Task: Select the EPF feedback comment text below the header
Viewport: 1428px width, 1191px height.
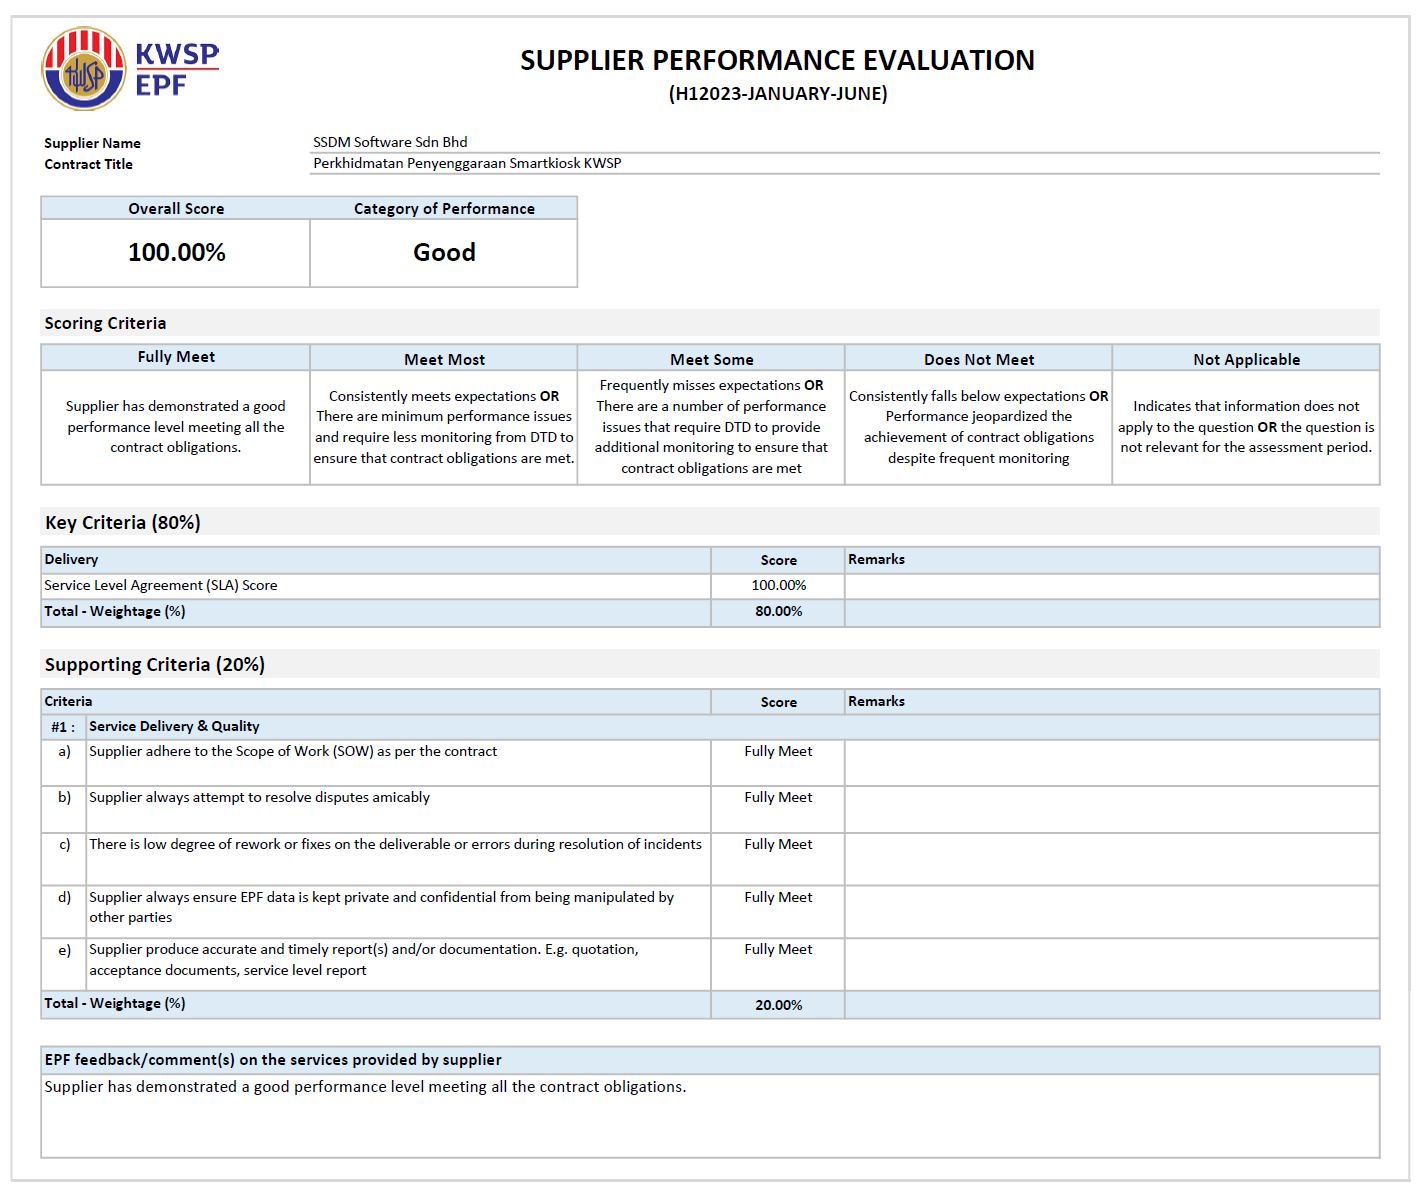Action: coord(365,1087)
